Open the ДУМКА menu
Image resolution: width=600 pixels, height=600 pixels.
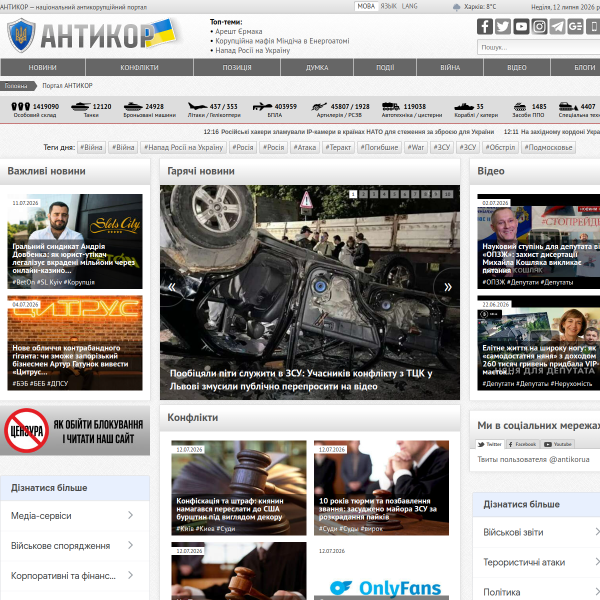(x=317, y=67)
